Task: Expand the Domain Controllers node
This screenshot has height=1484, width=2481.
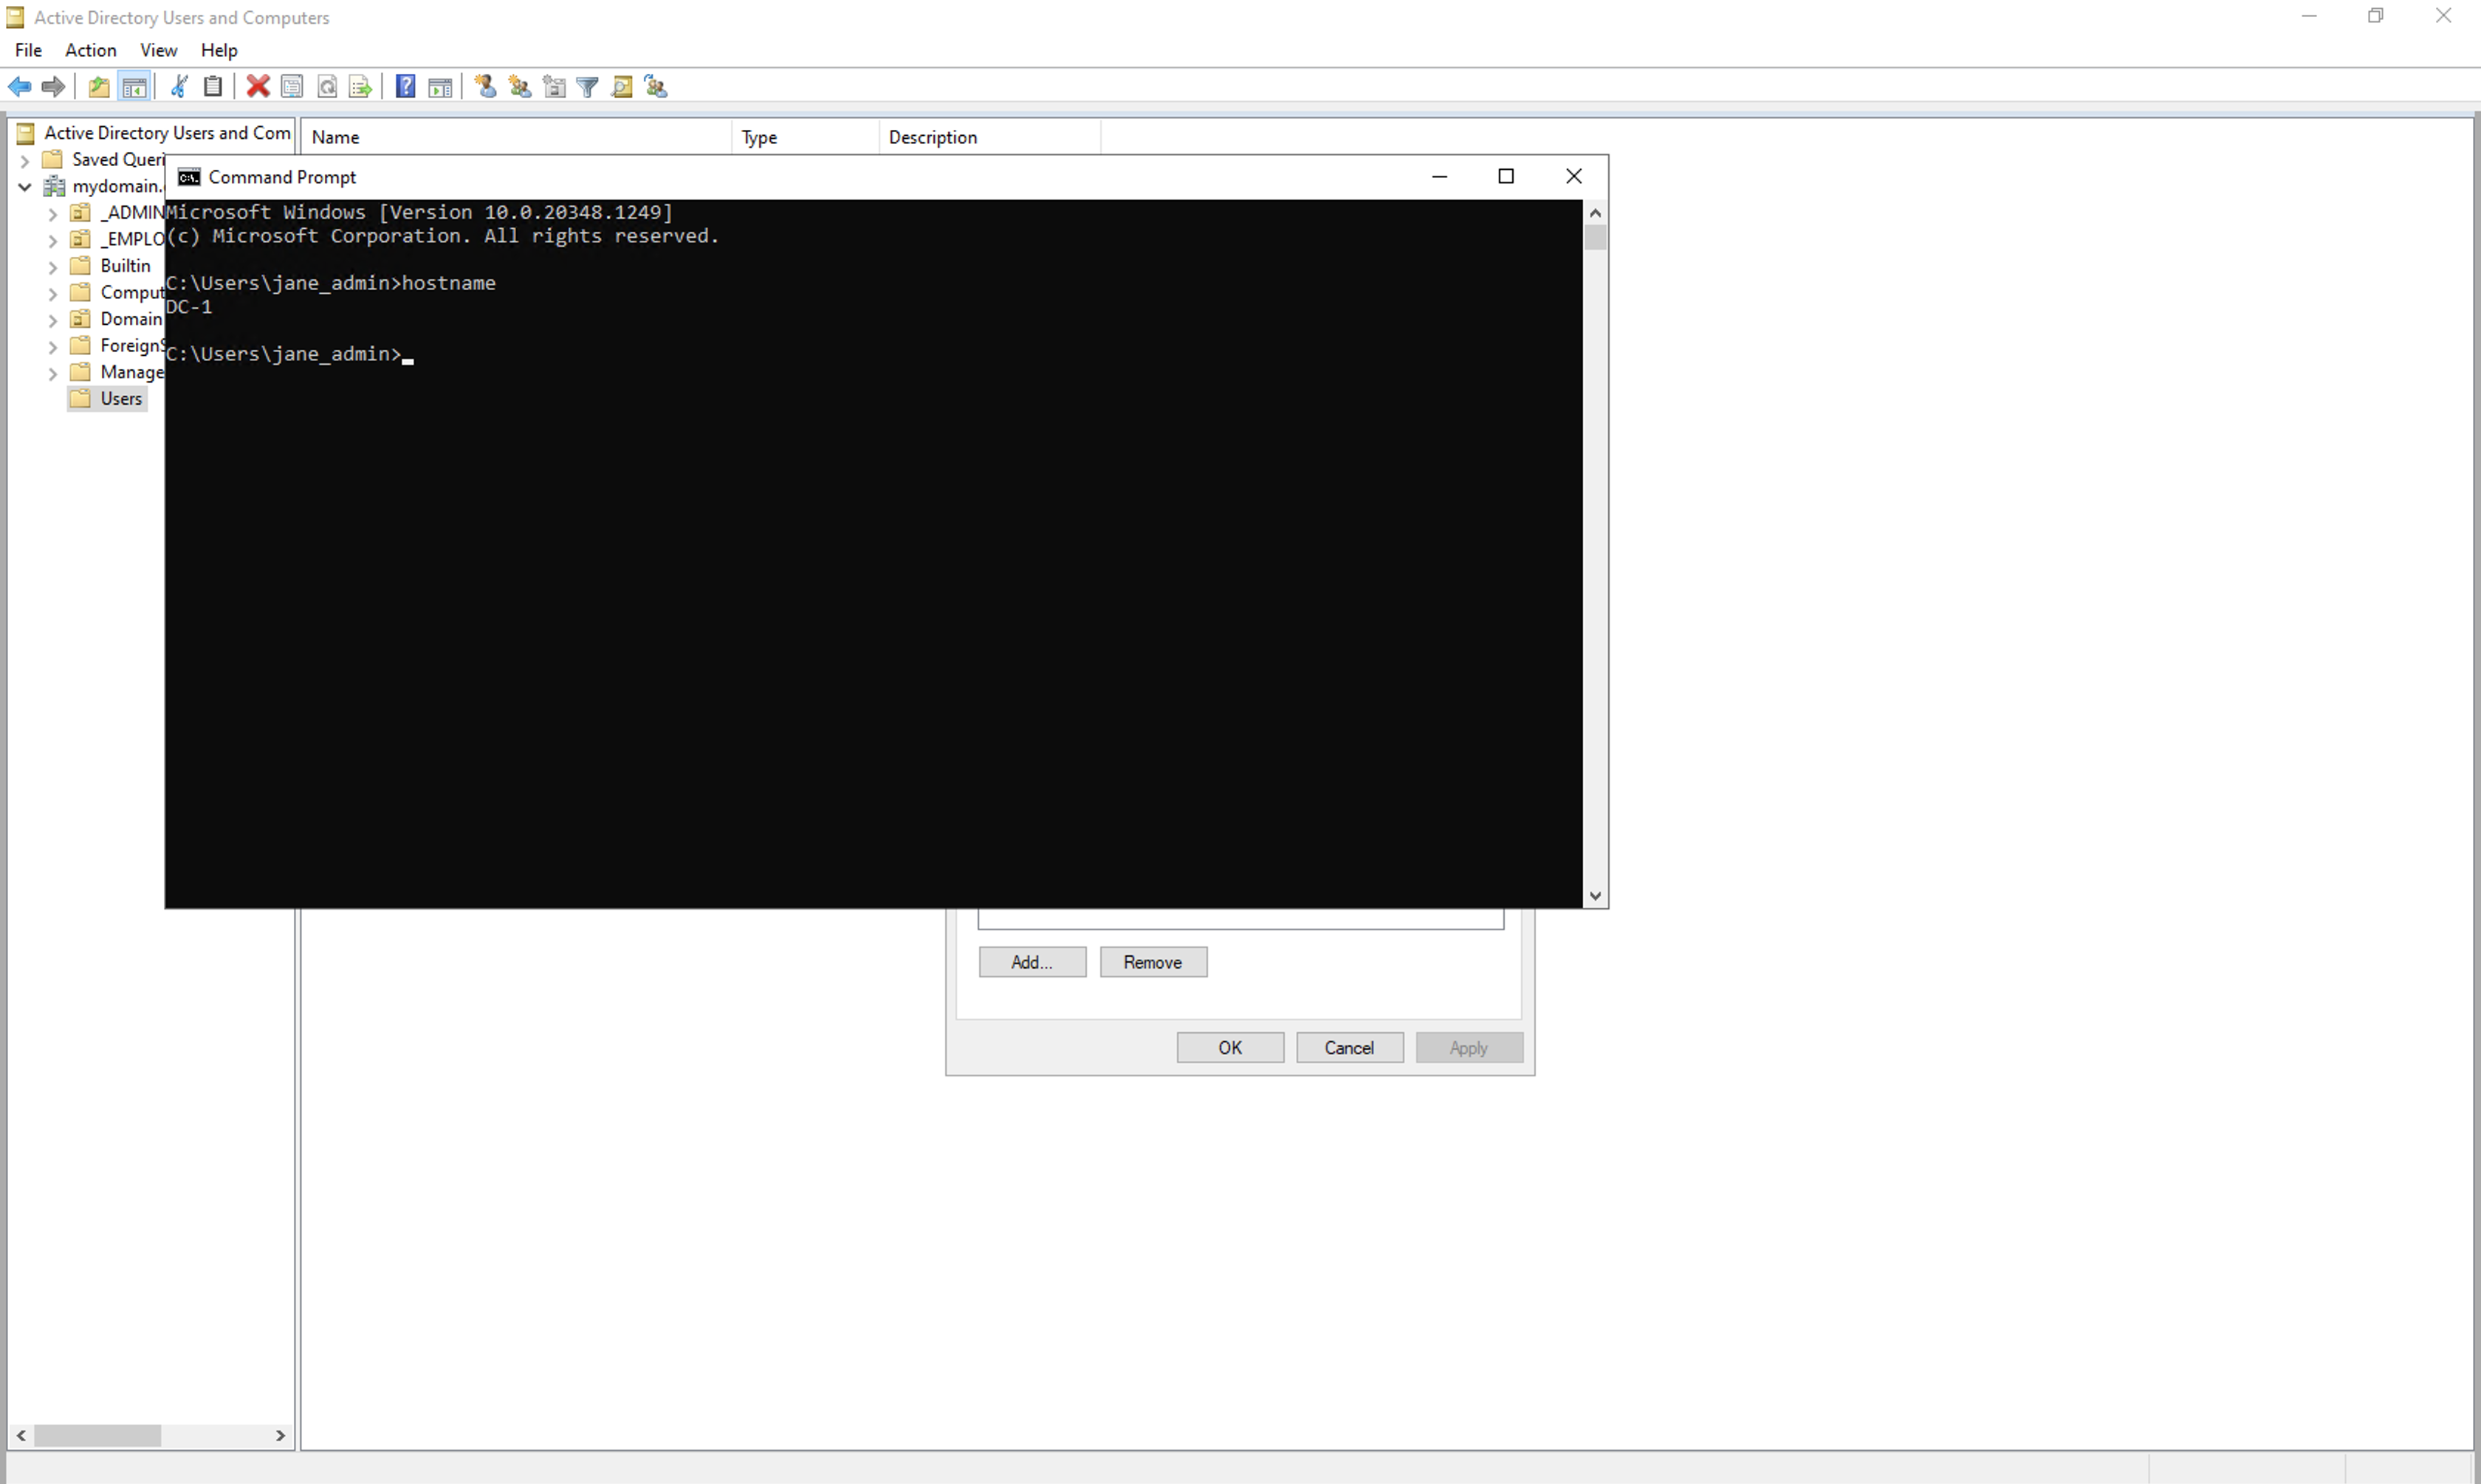Action: pos(53,320)
